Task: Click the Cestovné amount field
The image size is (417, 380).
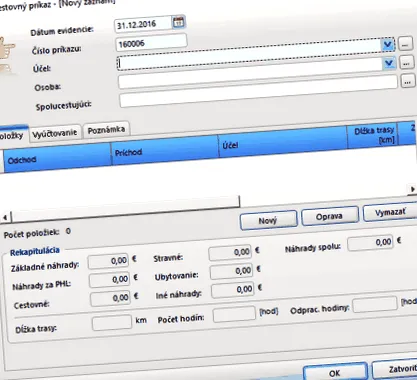Action: [x=111, y=298]
